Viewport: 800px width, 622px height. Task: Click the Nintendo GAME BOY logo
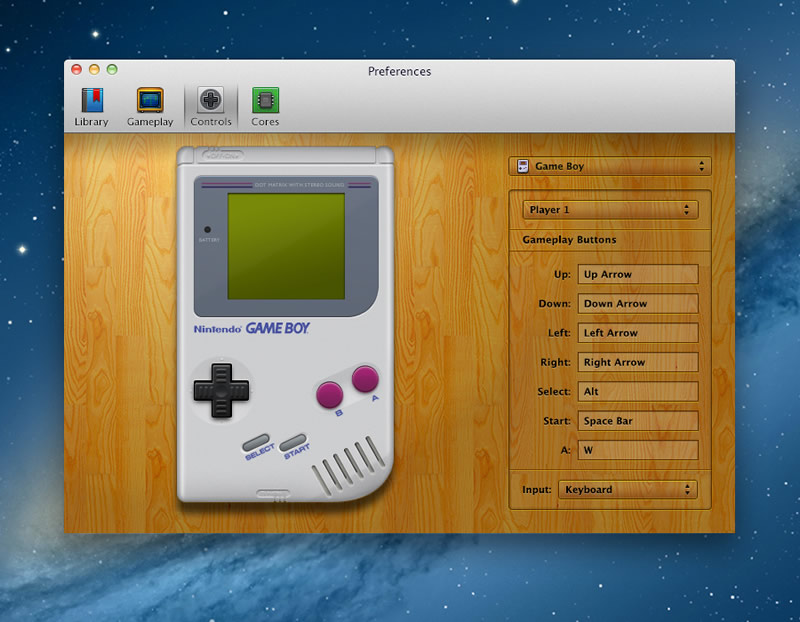click(x=252, y=328)
